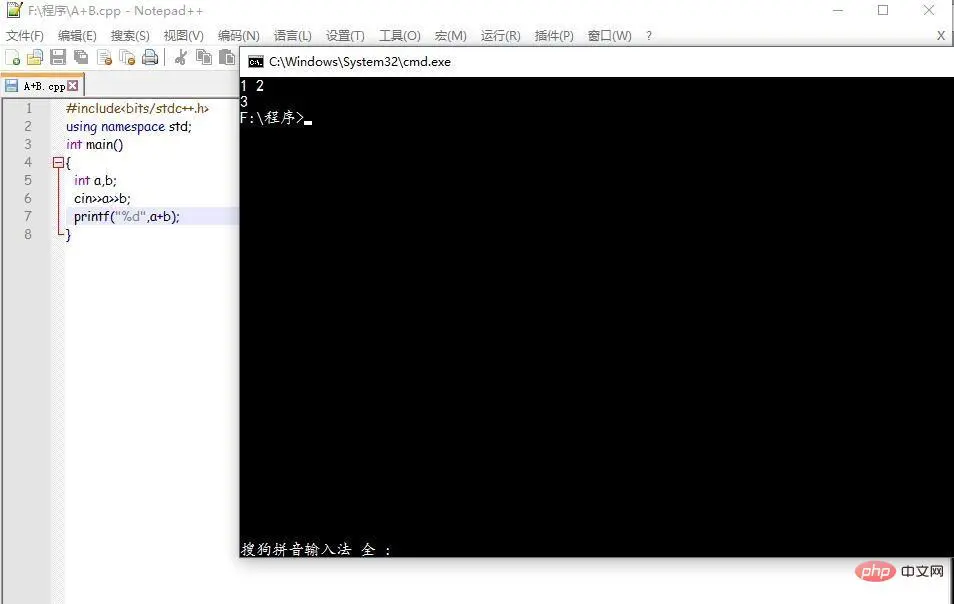Collapse the code block at line 4

[58, 162]
